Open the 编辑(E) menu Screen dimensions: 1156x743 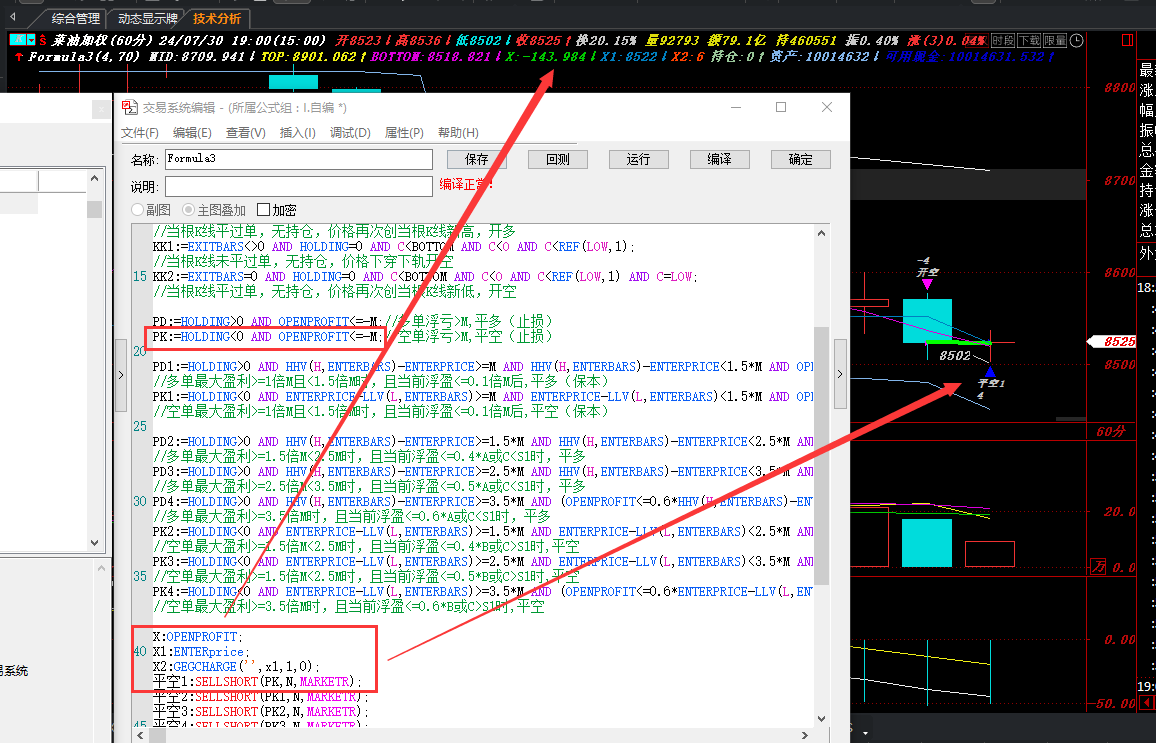pyautogui.click(x=192, y=133)
